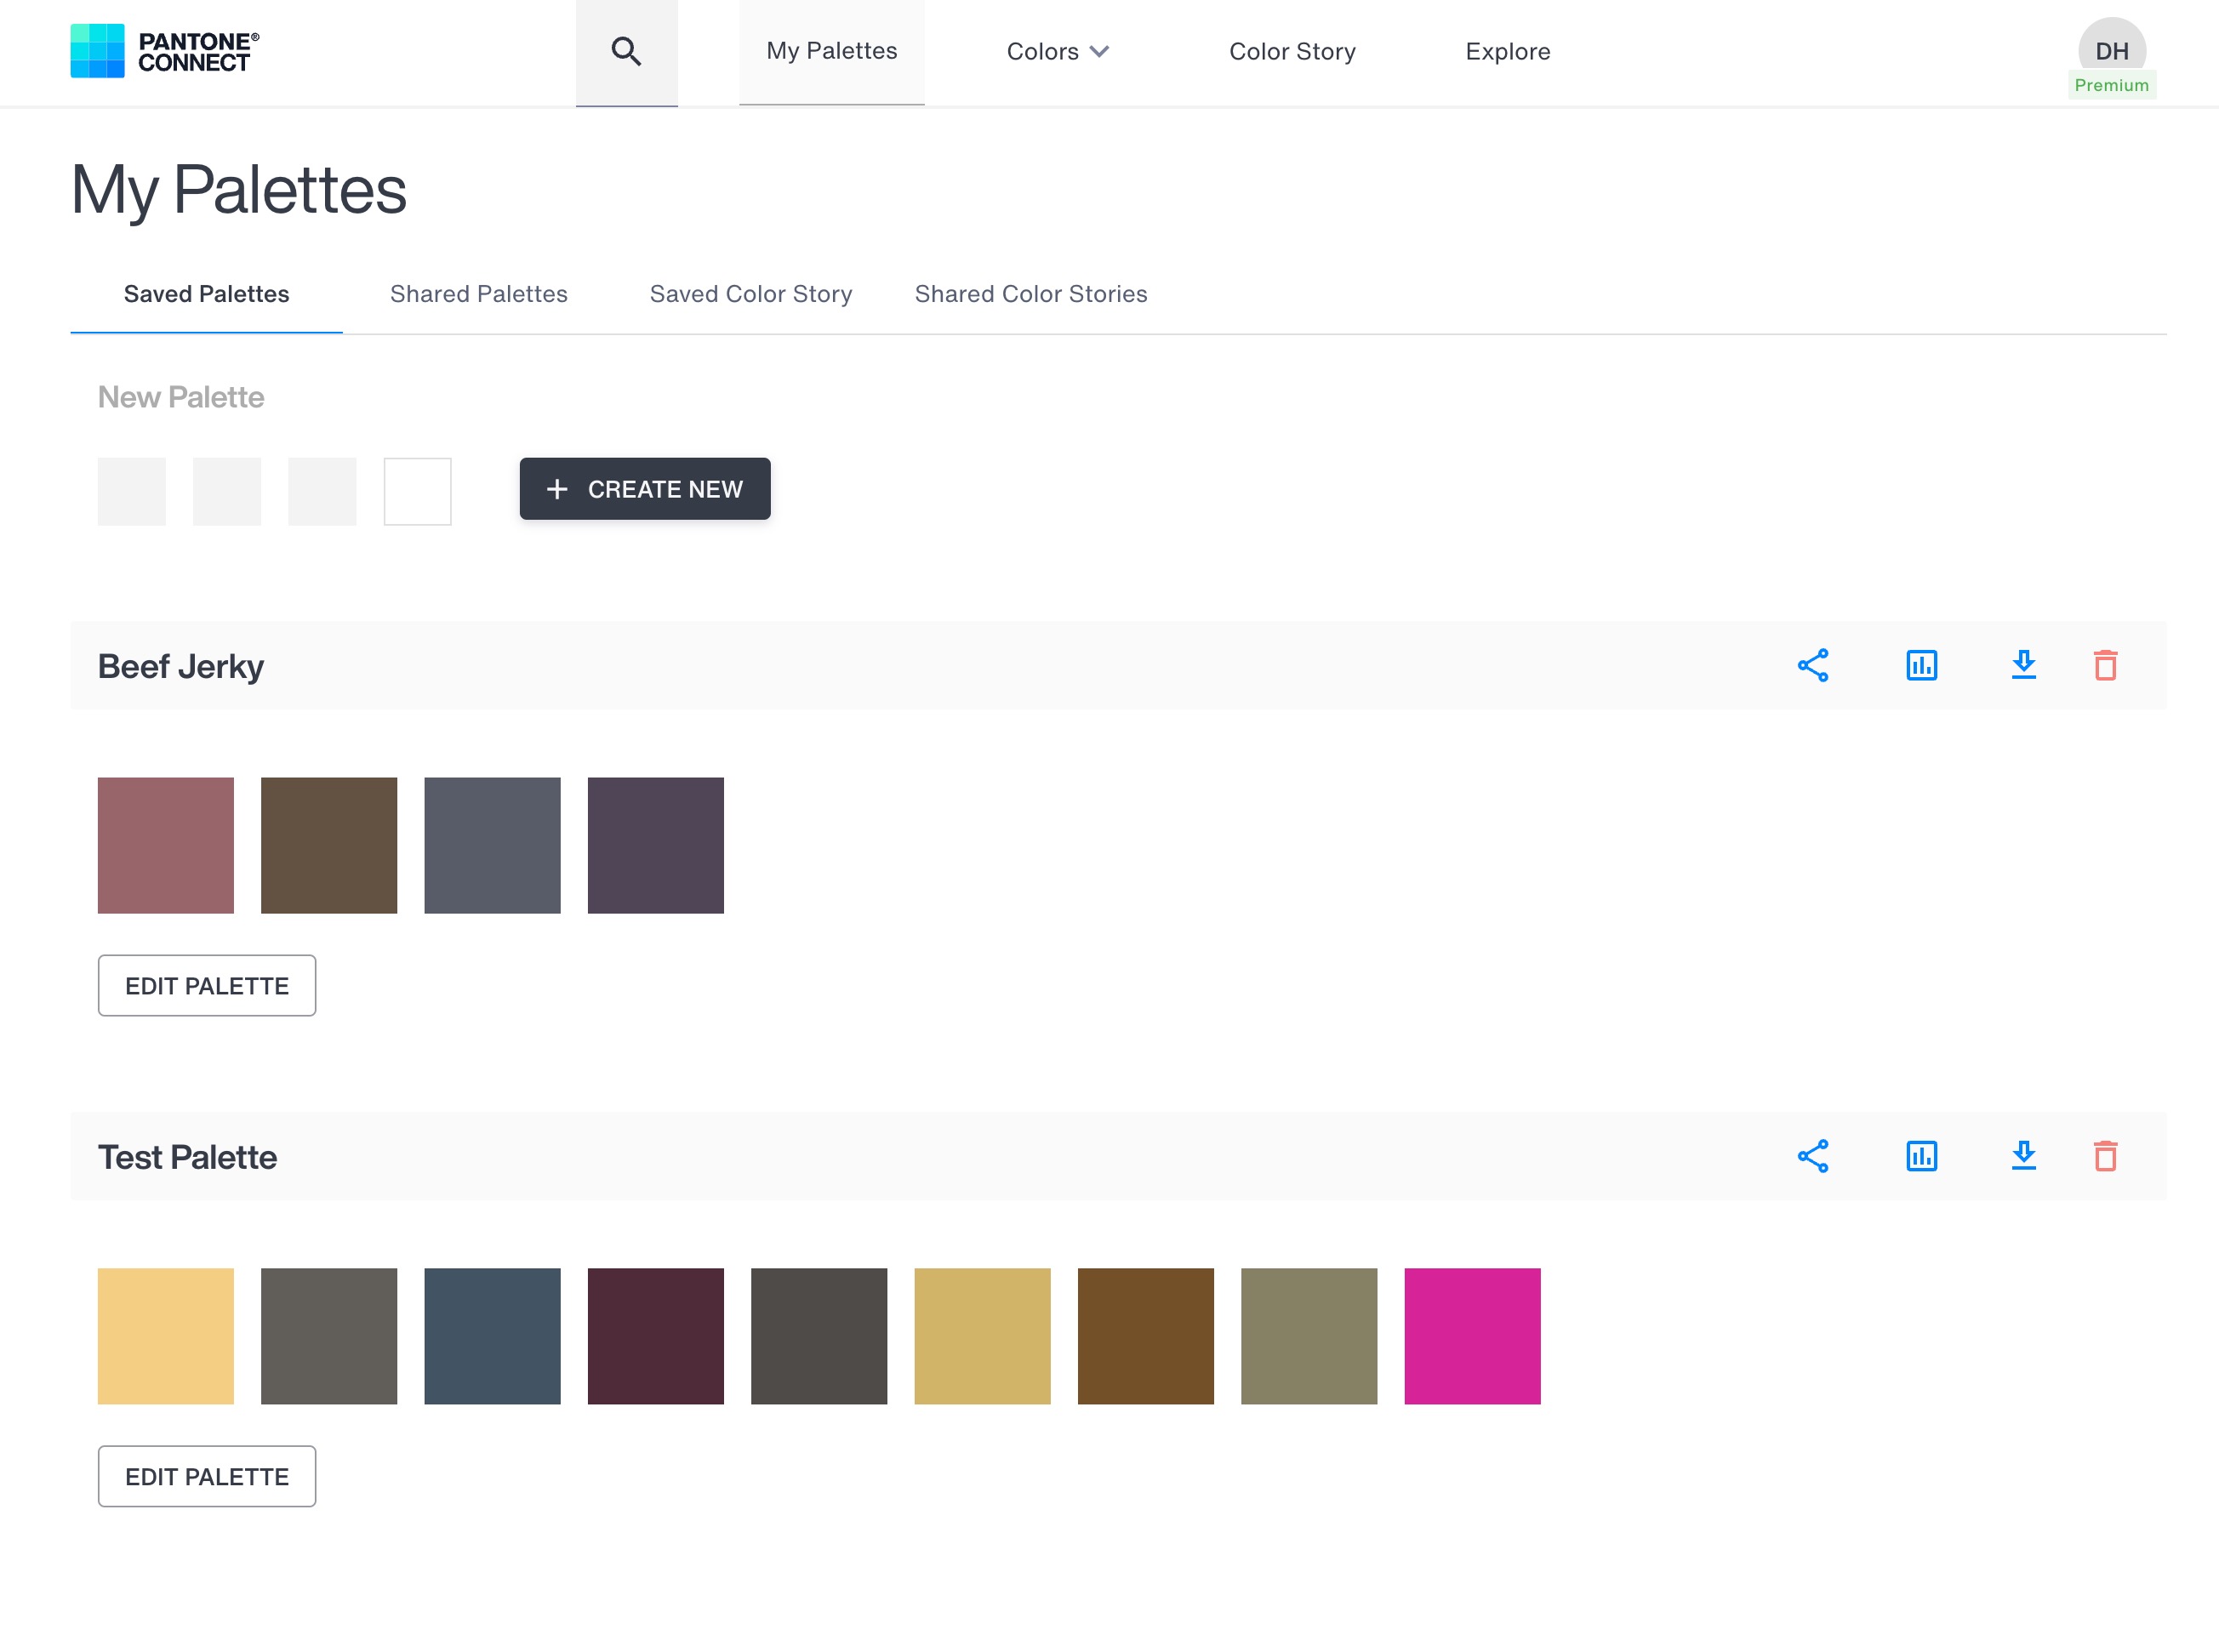The height and width of the screenshot is (1652, 2219).
Task: Edit the Test Palette
Action: point(207,1477)
